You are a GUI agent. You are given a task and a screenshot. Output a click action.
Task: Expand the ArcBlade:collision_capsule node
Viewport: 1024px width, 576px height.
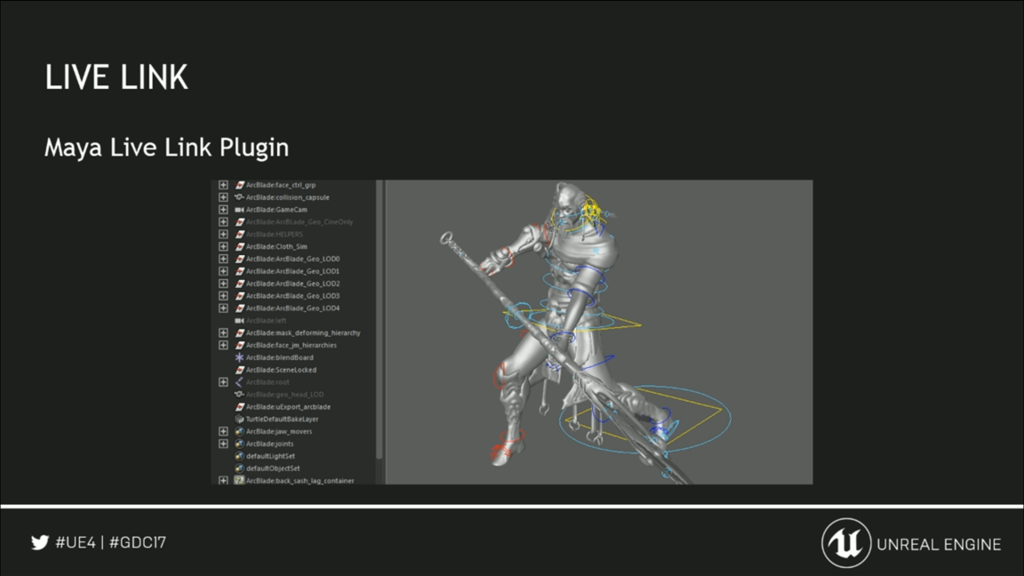[223, 197]
